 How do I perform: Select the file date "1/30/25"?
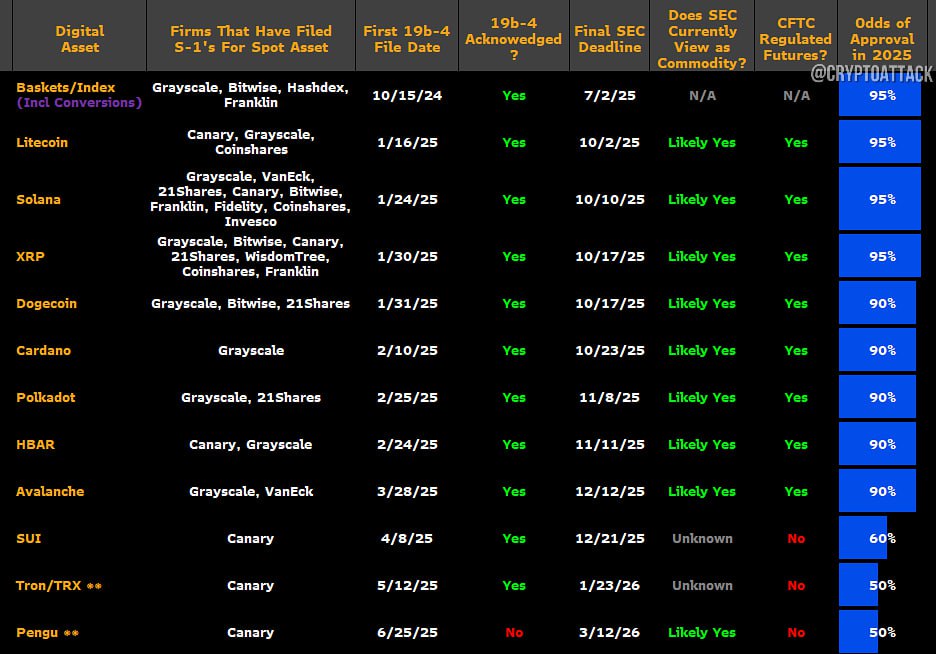407,257
